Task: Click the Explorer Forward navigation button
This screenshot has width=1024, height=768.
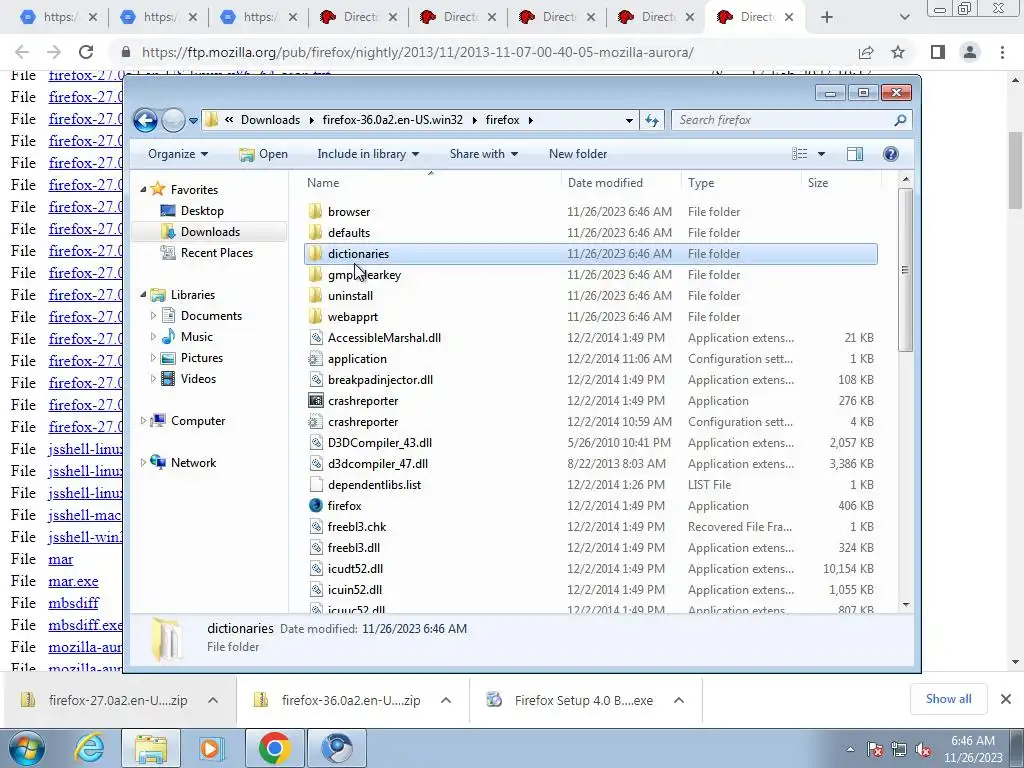Action: (x=173, y=120)
